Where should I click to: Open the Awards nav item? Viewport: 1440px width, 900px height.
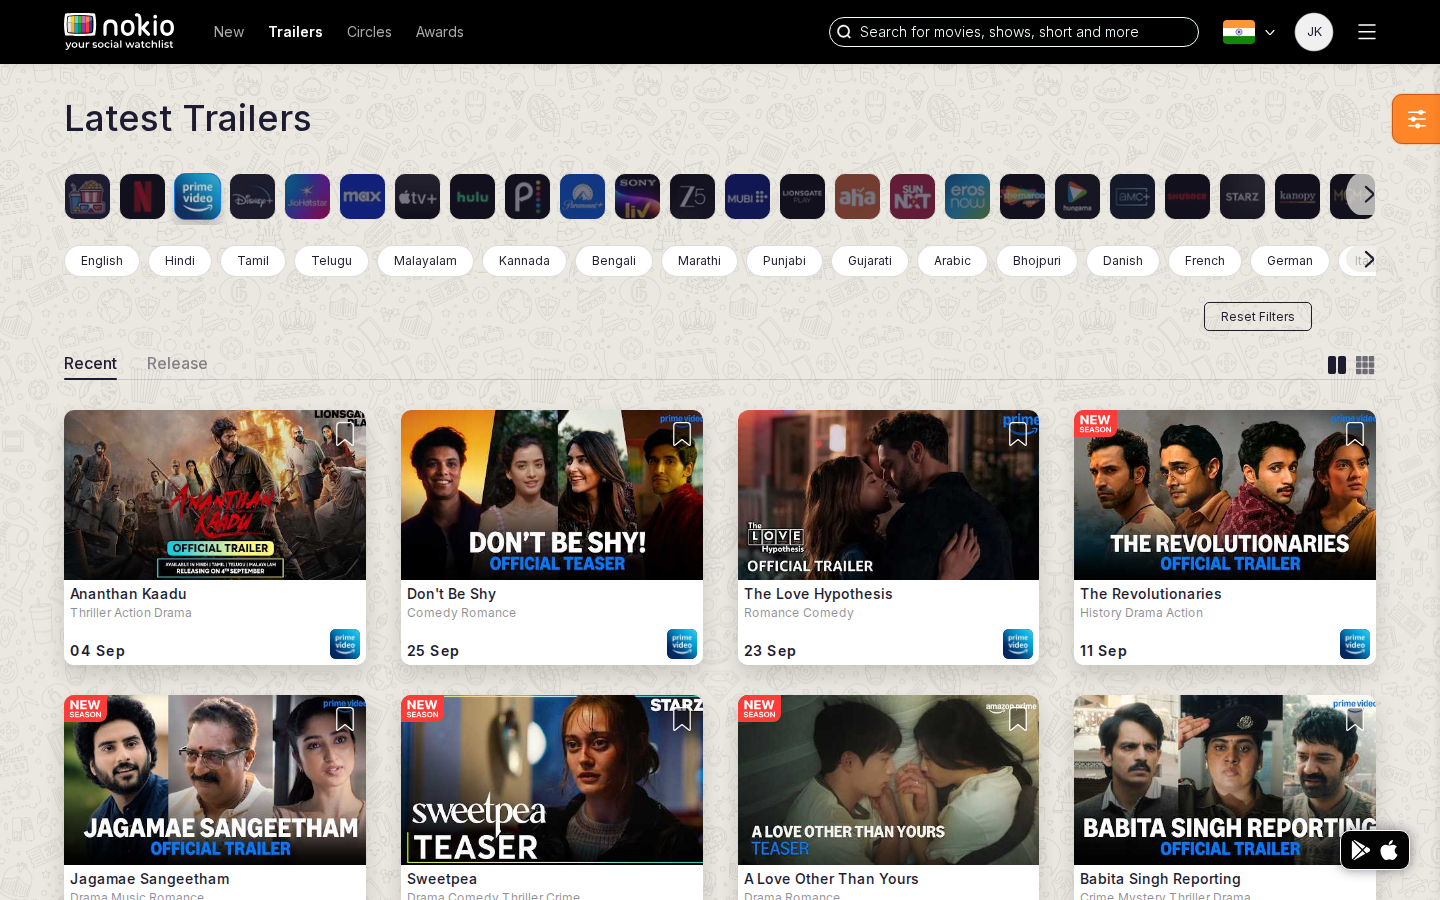[x=440, y=32]
